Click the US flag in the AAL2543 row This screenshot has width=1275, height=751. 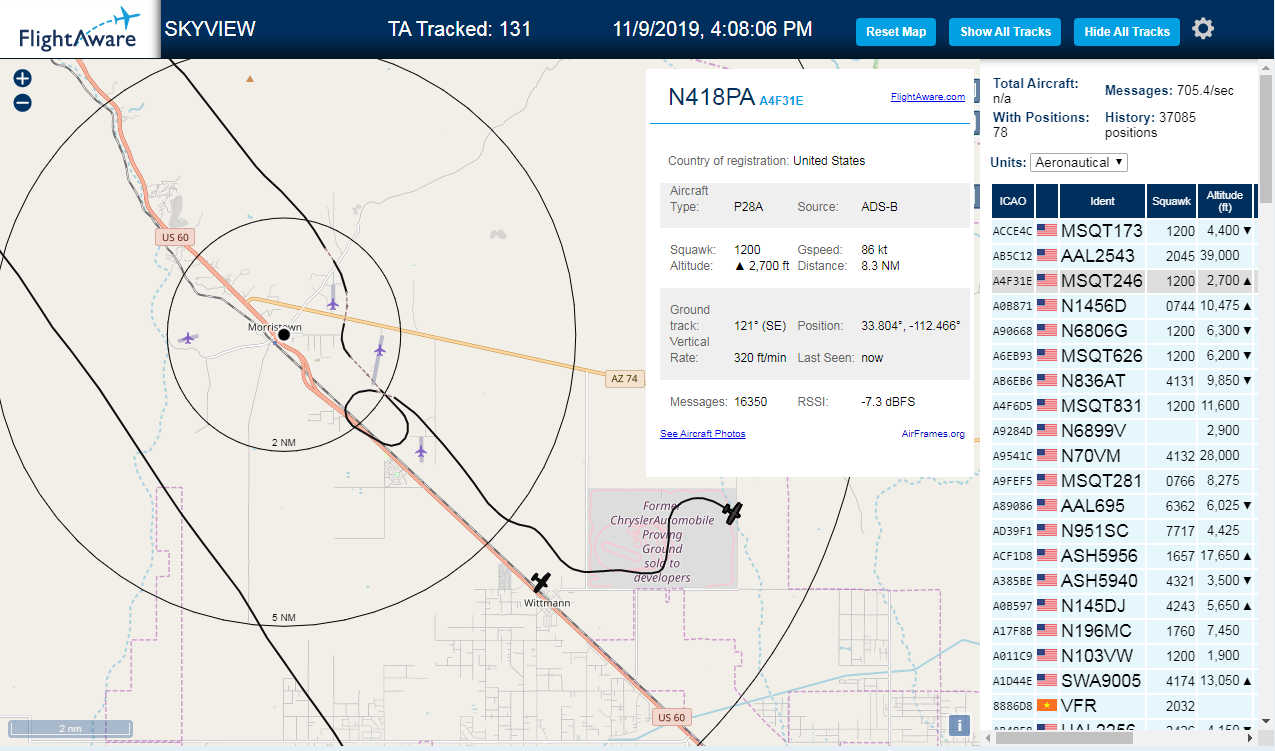pyautogui.click(x=1047, y=256)
